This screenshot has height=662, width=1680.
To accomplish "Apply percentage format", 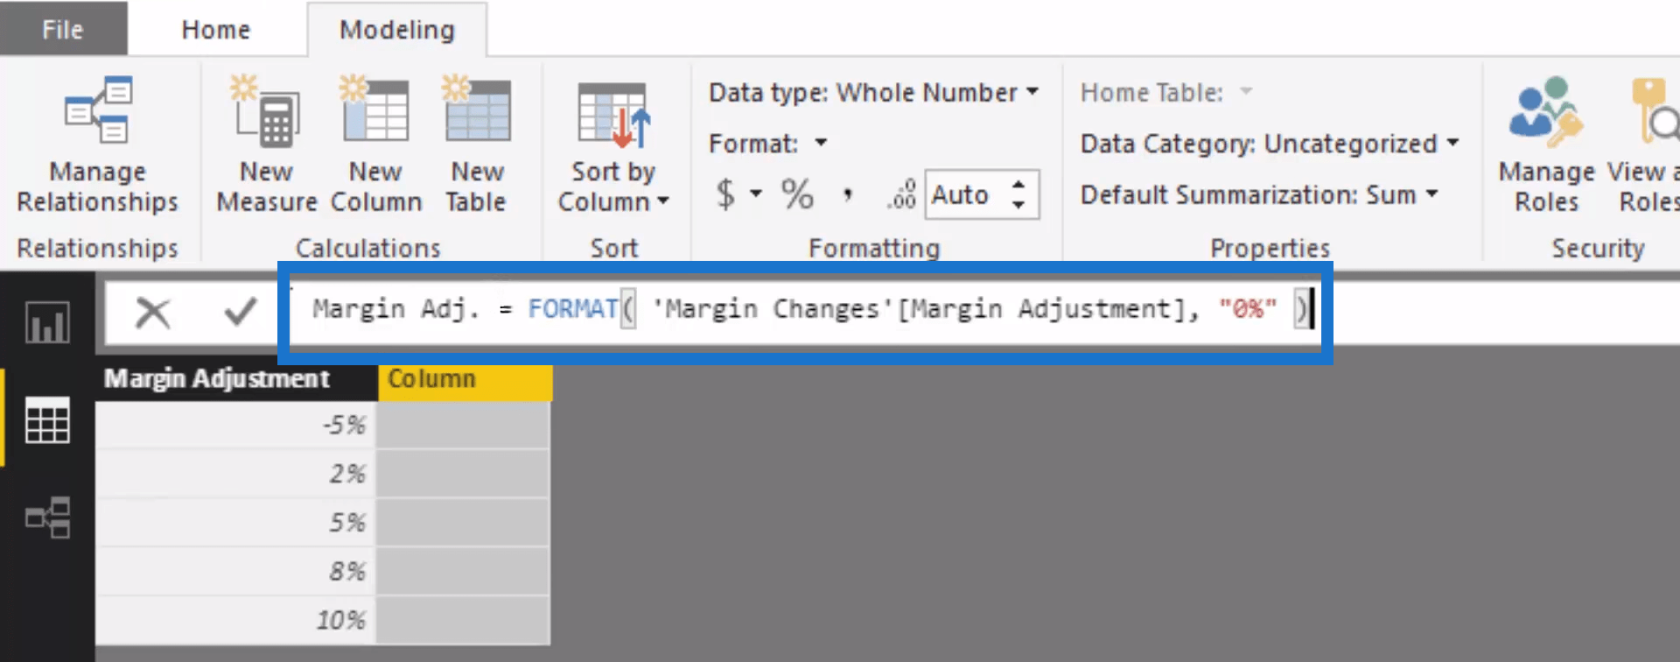I will click(x=797, y=194).
